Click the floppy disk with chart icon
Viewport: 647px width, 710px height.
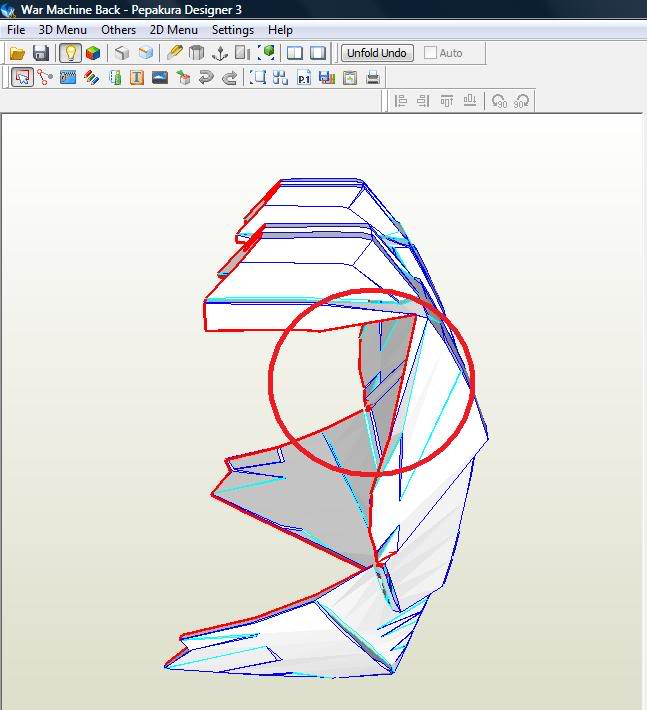(x=326, y=78)
